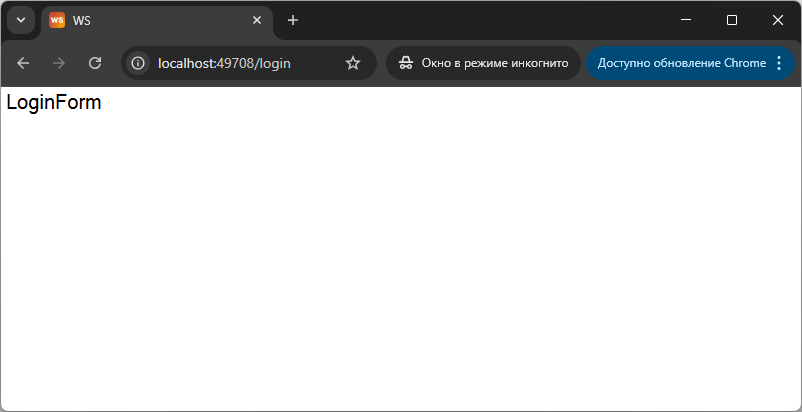Reload the localhost login page
Image resolution: width=802 pixels, height=412 pixels.
pos(95,63)
